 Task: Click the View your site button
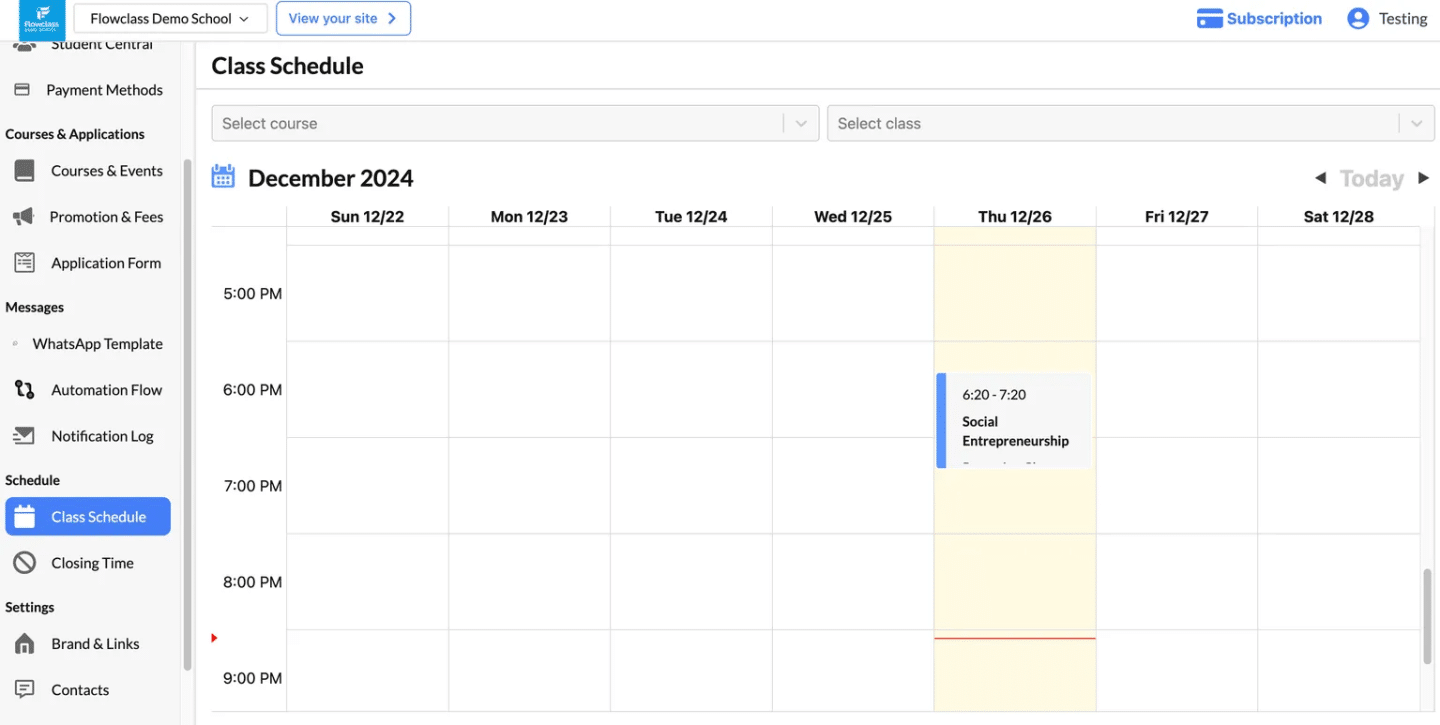343,18
